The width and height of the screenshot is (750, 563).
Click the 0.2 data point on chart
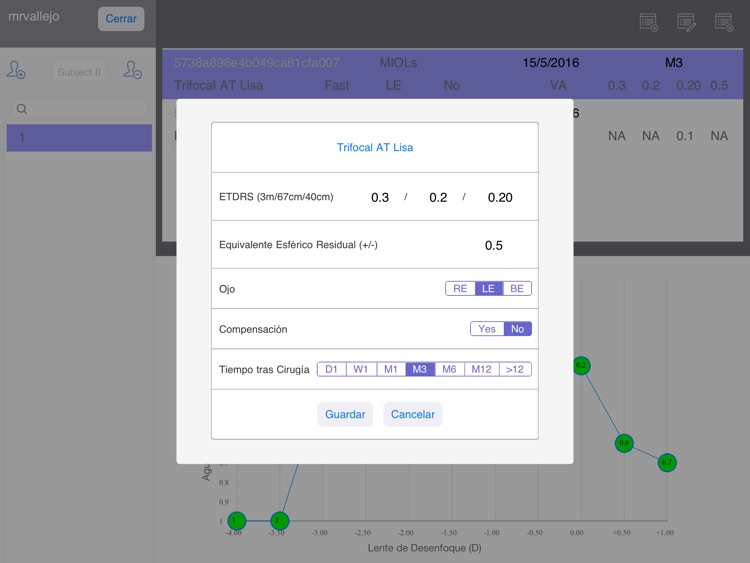[581, 365]
